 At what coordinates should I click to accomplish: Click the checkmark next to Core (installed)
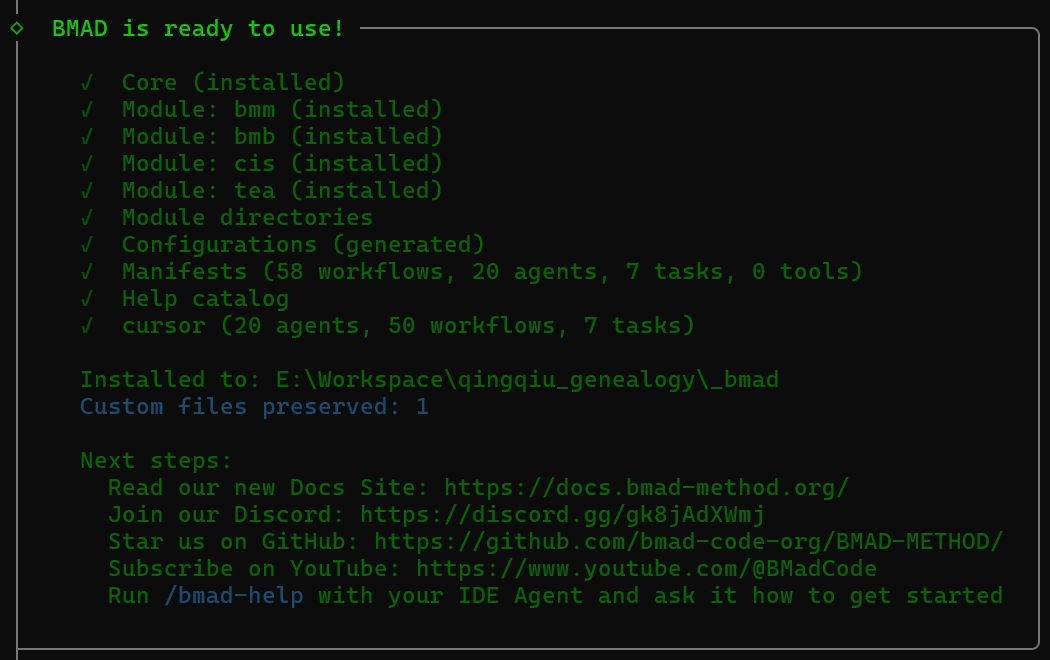88,82
